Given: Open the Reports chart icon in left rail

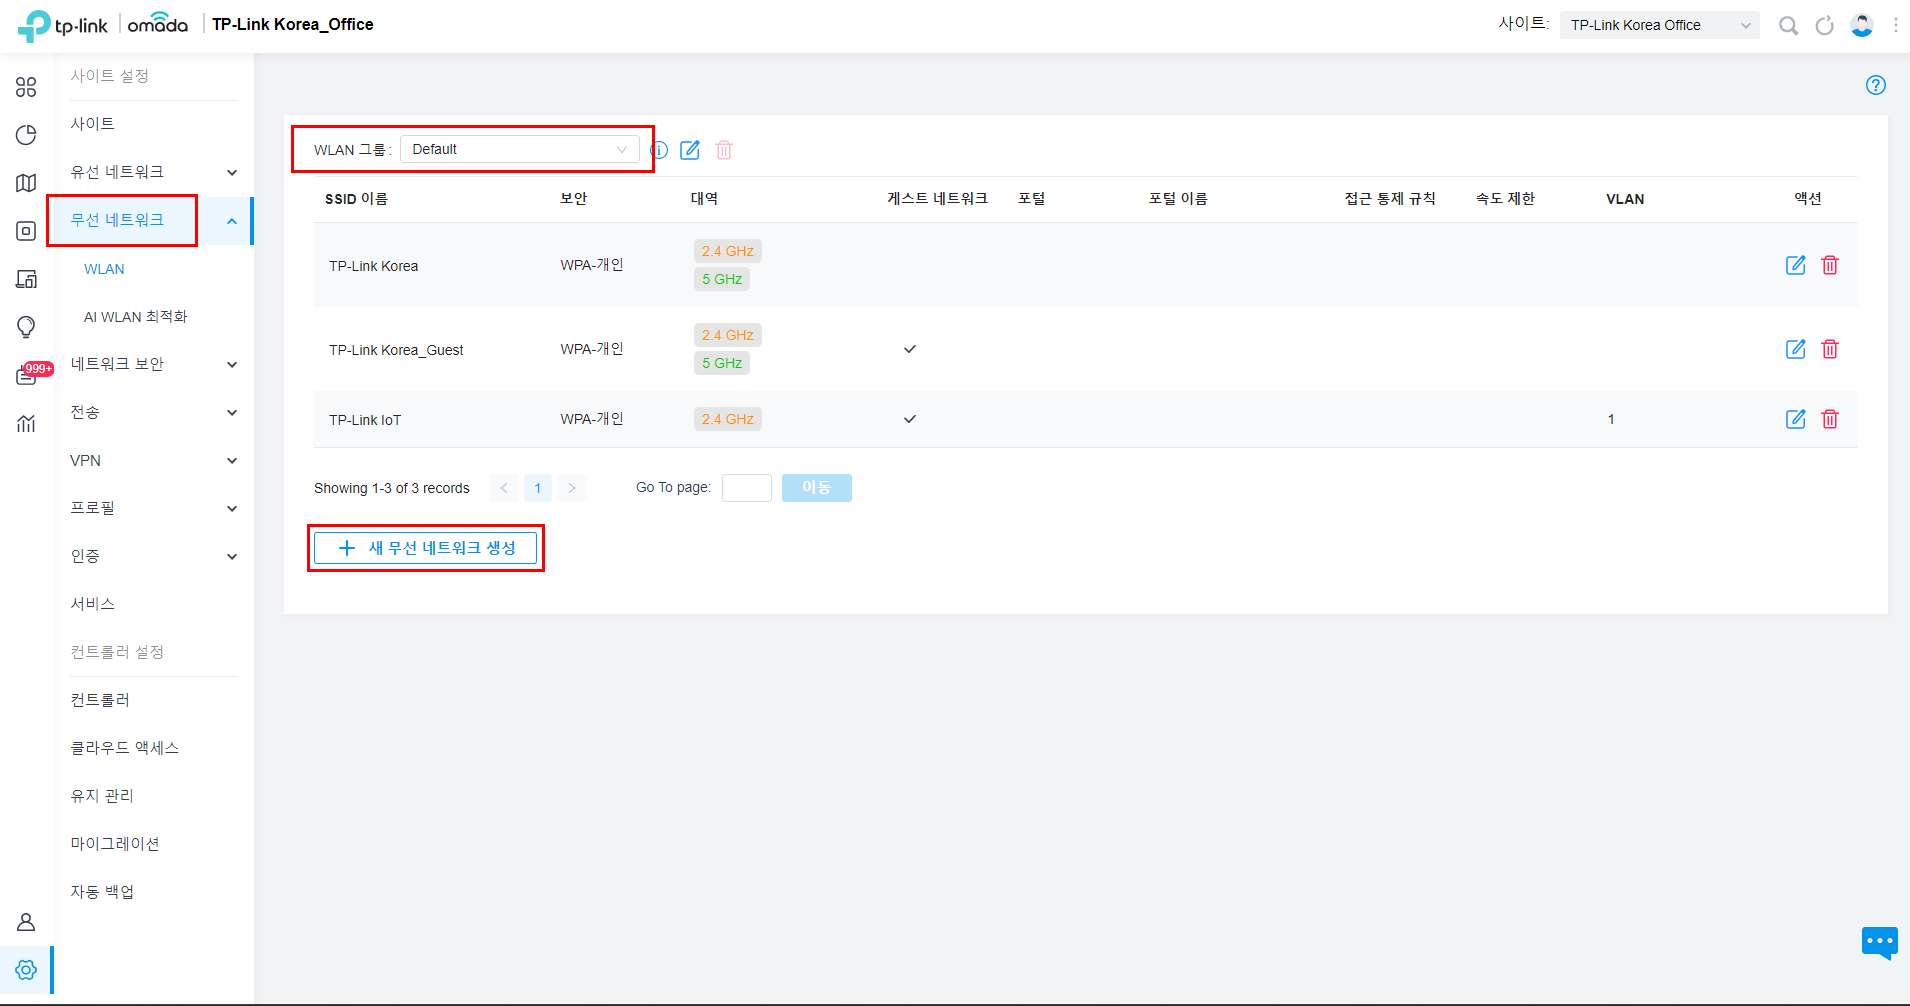Looking at the screenshot, I should pyautogui.click(x=26, y=423).
